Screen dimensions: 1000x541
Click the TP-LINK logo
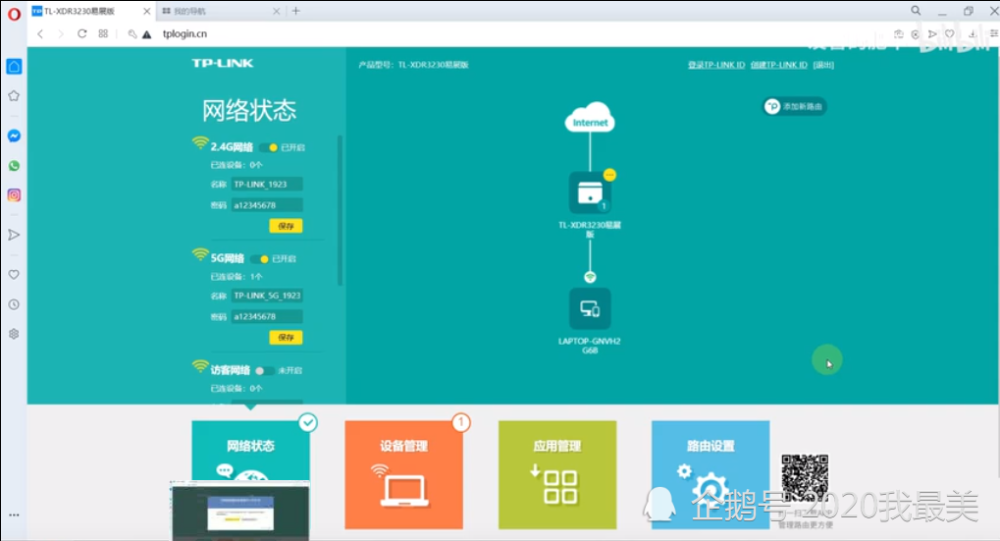point(223,63)
